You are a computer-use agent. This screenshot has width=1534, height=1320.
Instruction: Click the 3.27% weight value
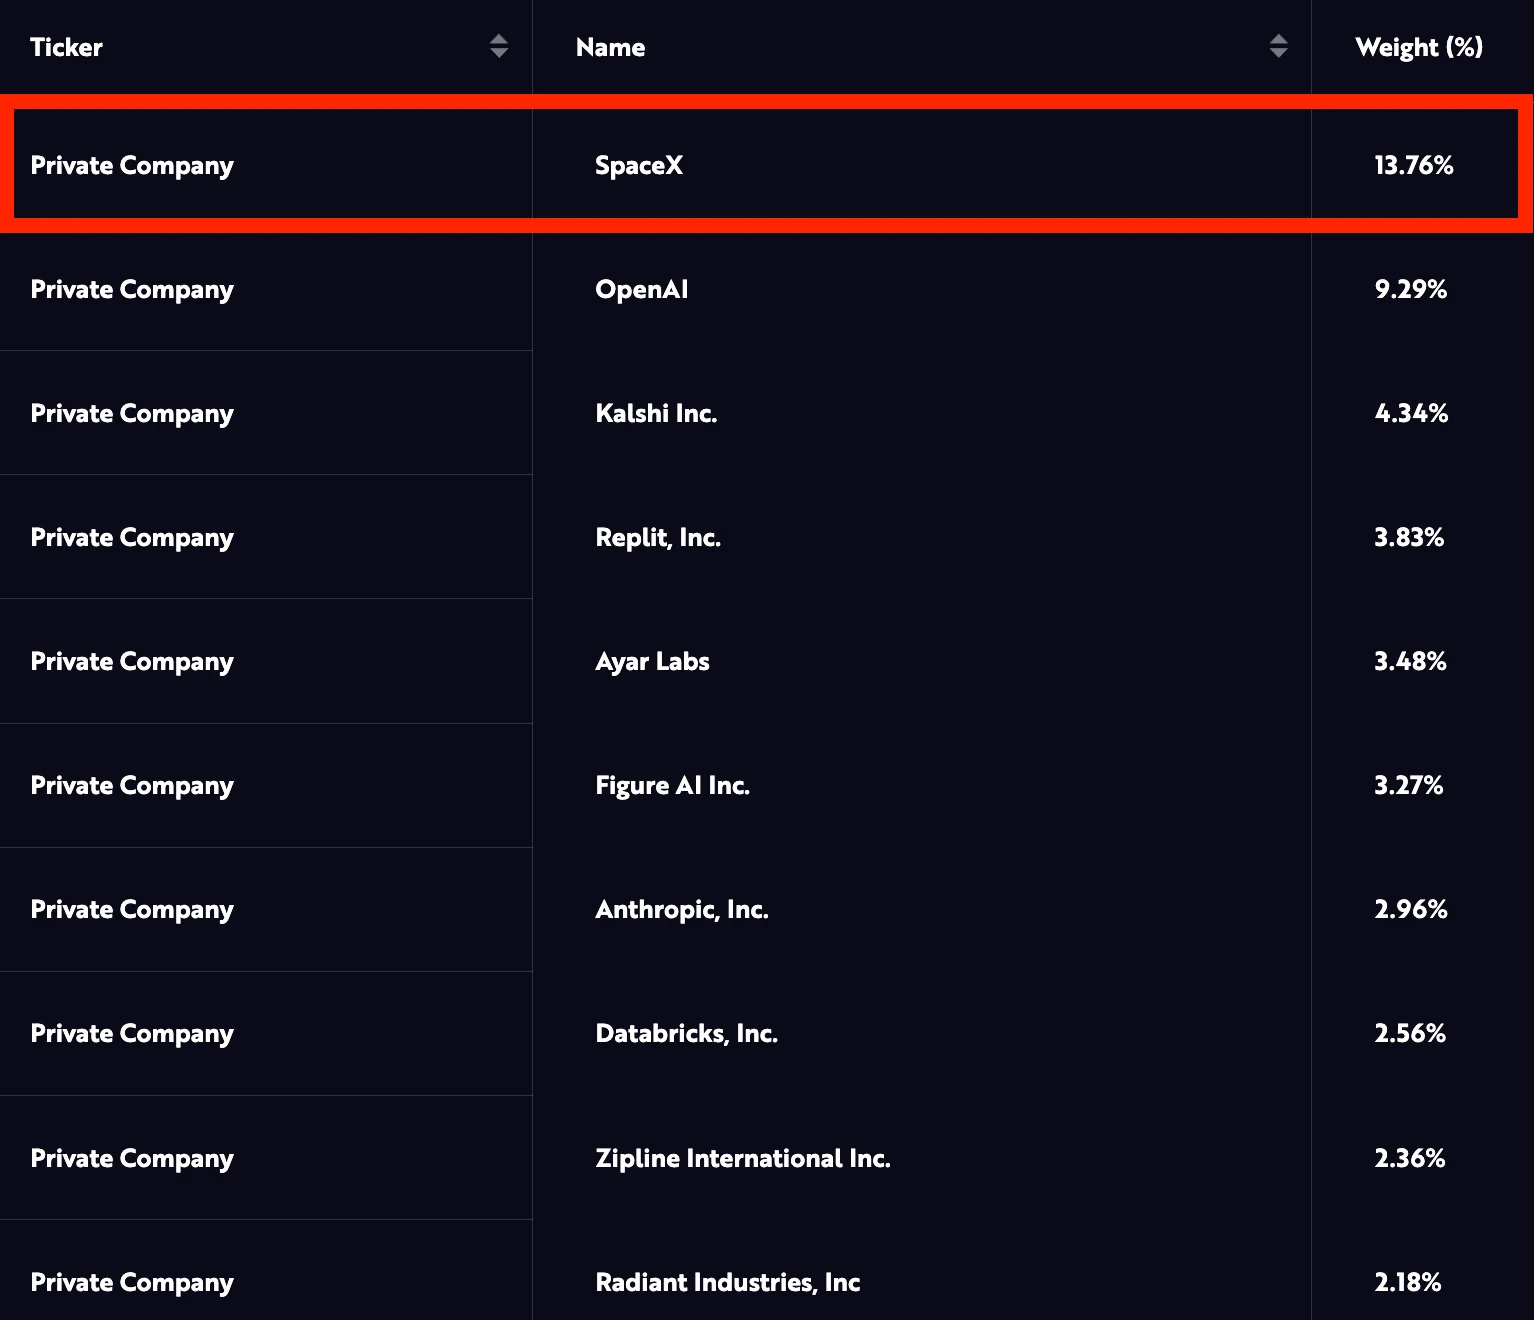(1408, 785)
